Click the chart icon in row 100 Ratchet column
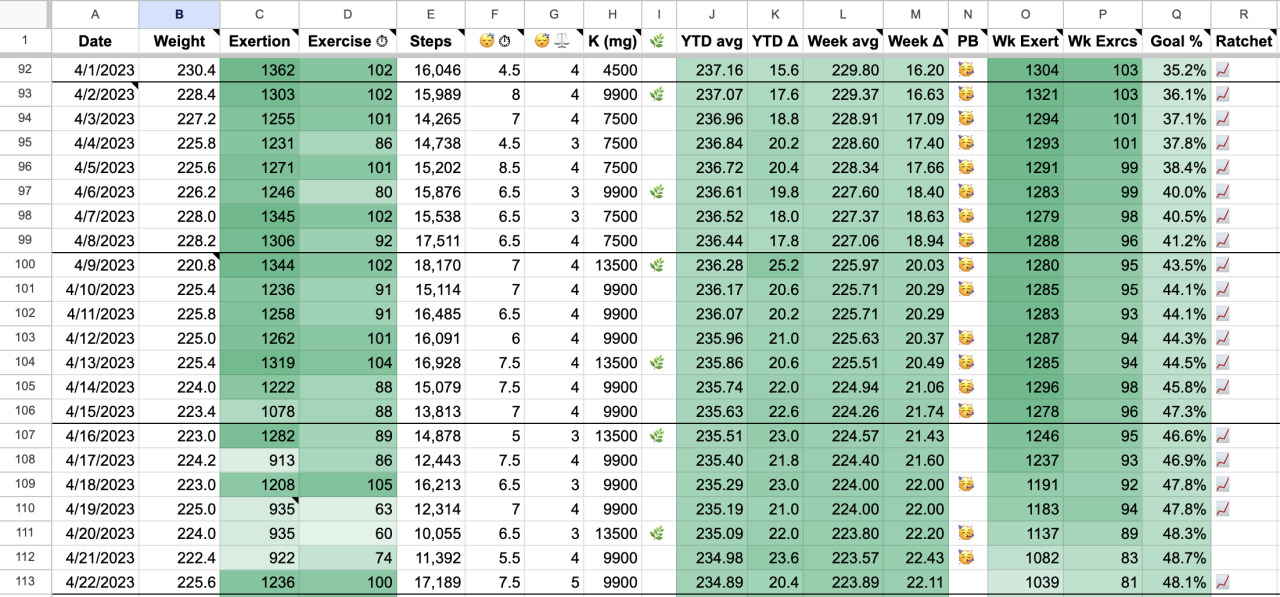1280x597 pixels. coord(1225,265)
